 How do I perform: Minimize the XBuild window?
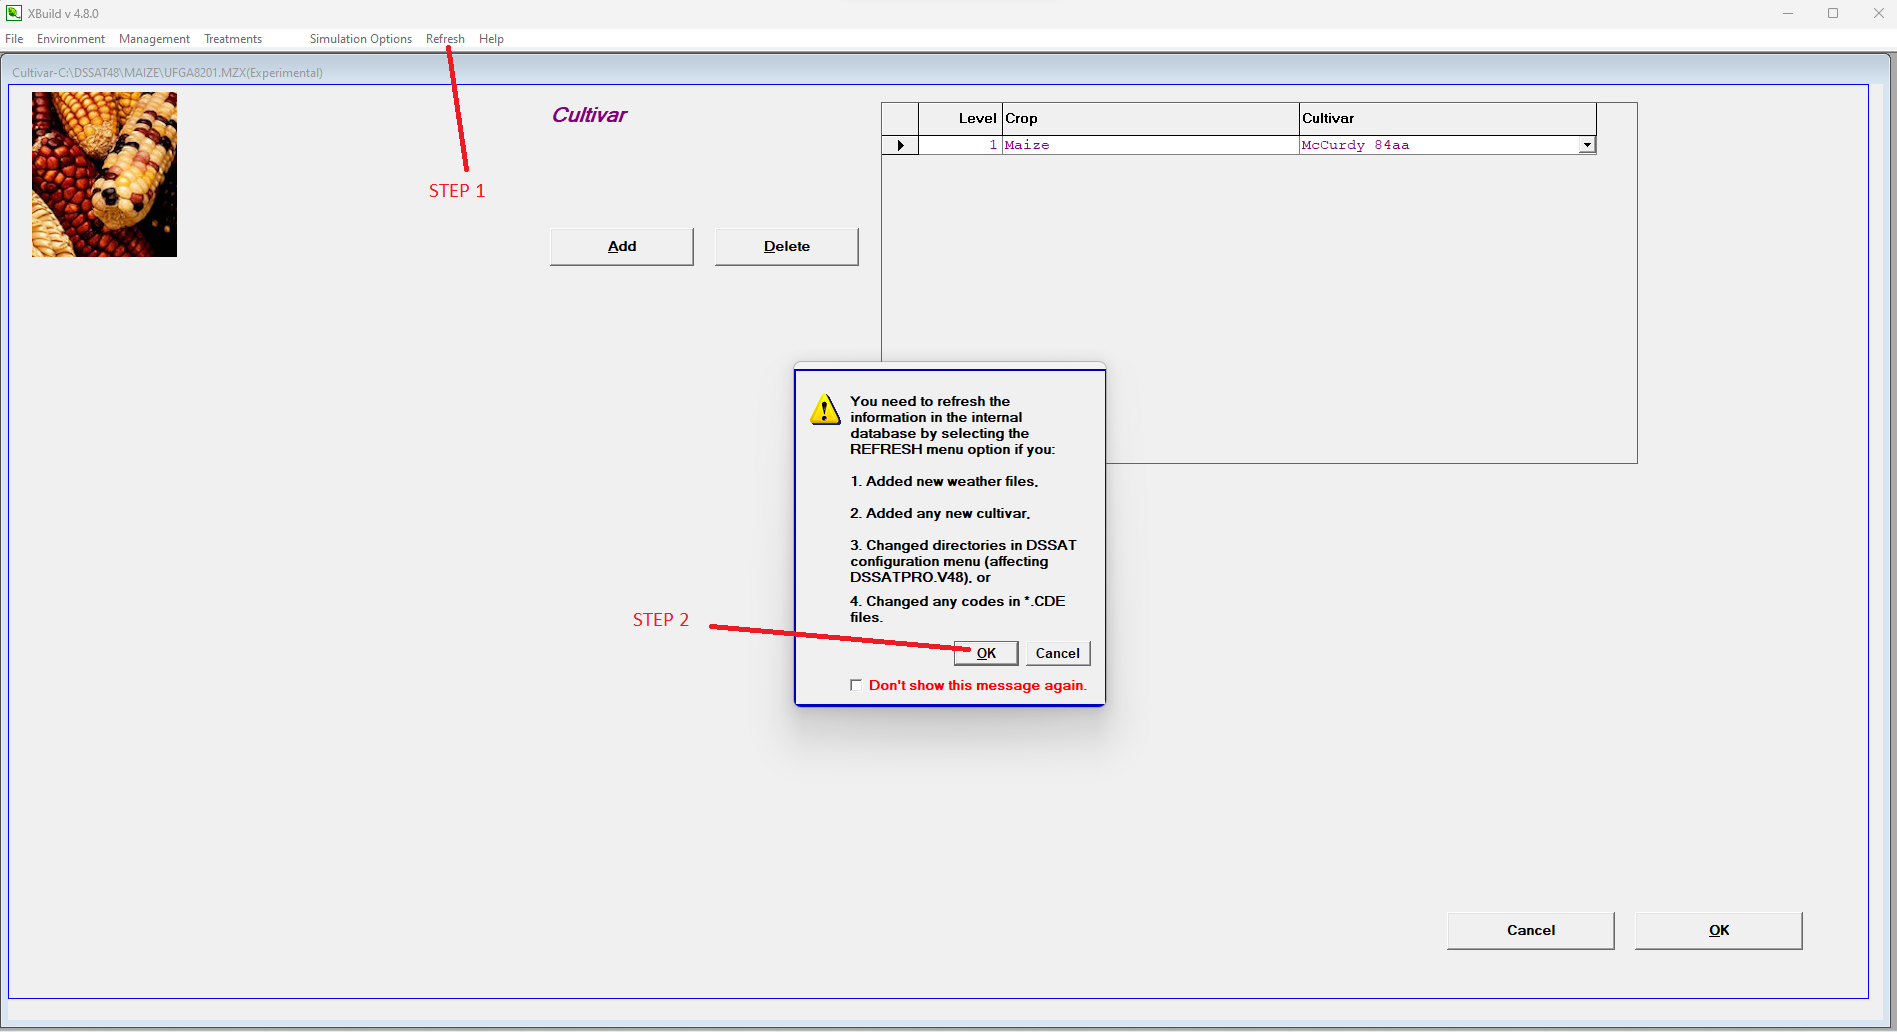coord(1787,13)
